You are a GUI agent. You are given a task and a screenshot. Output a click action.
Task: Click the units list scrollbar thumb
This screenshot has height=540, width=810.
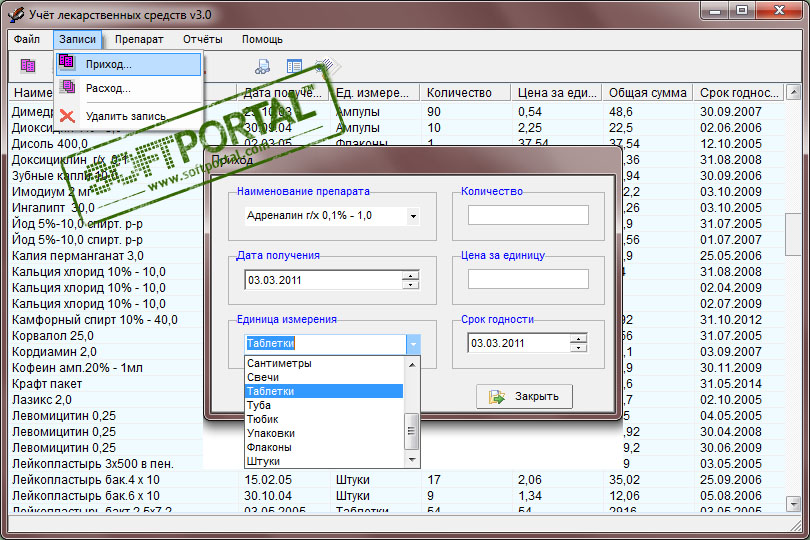click(412, 431)
